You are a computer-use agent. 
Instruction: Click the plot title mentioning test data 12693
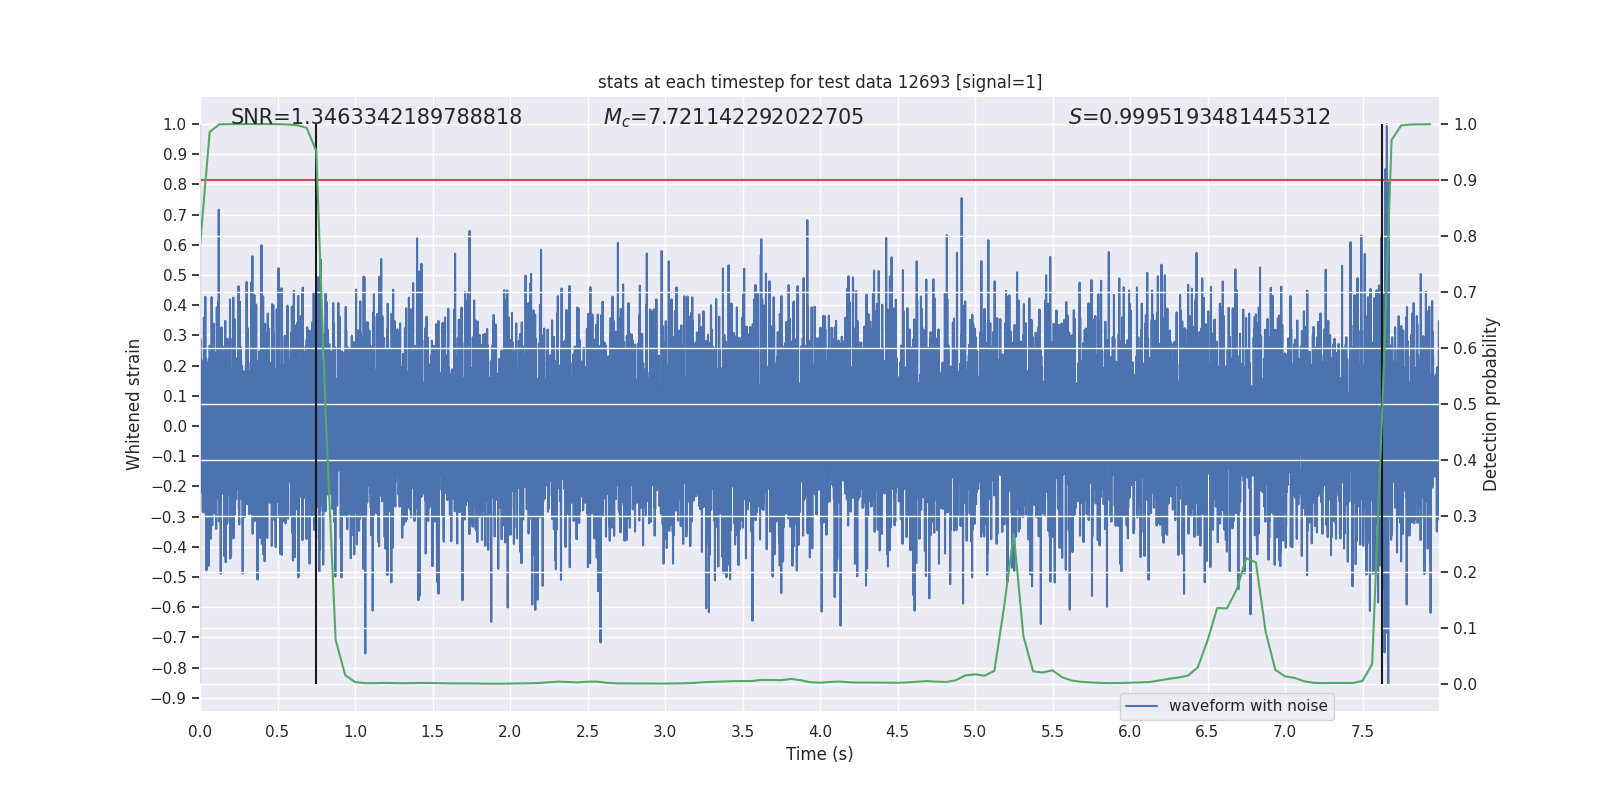coord(819,82)
